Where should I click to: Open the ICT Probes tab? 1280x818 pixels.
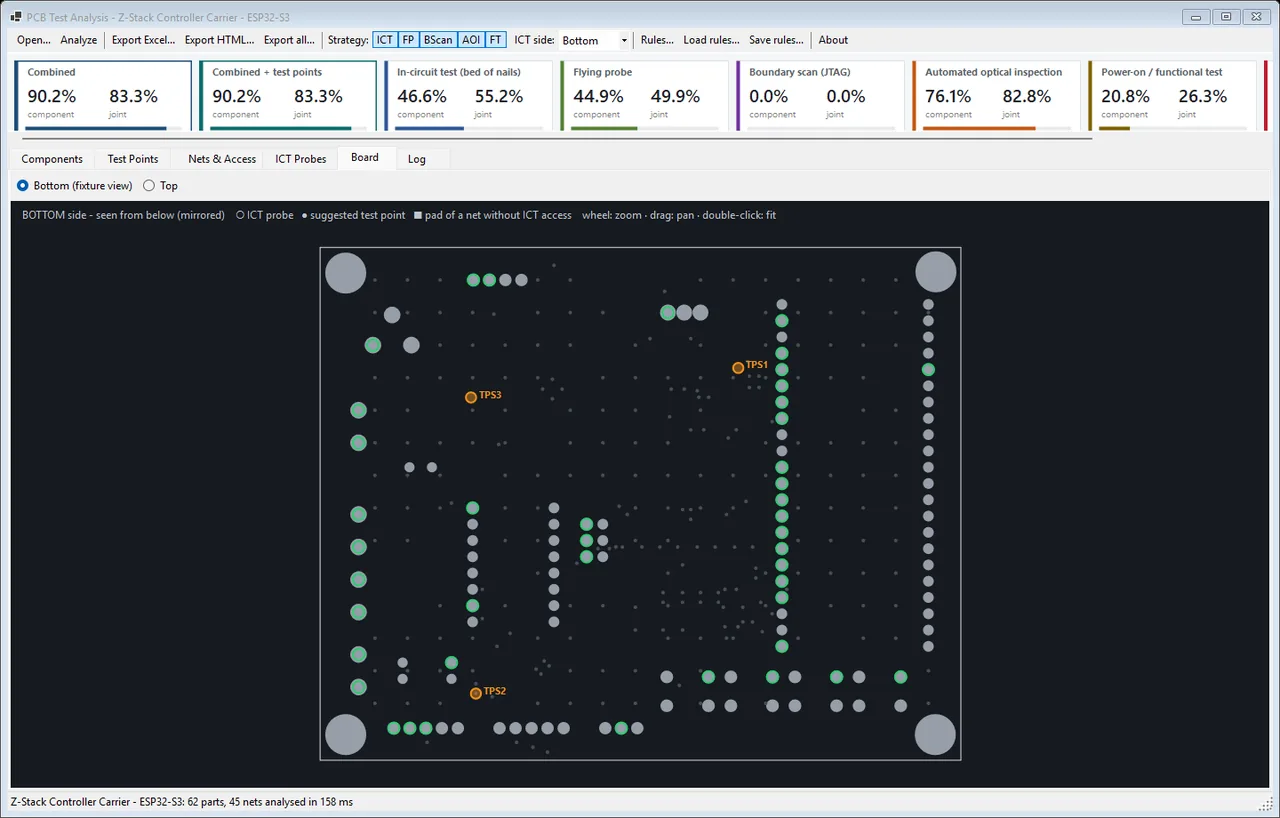point(301,159)
